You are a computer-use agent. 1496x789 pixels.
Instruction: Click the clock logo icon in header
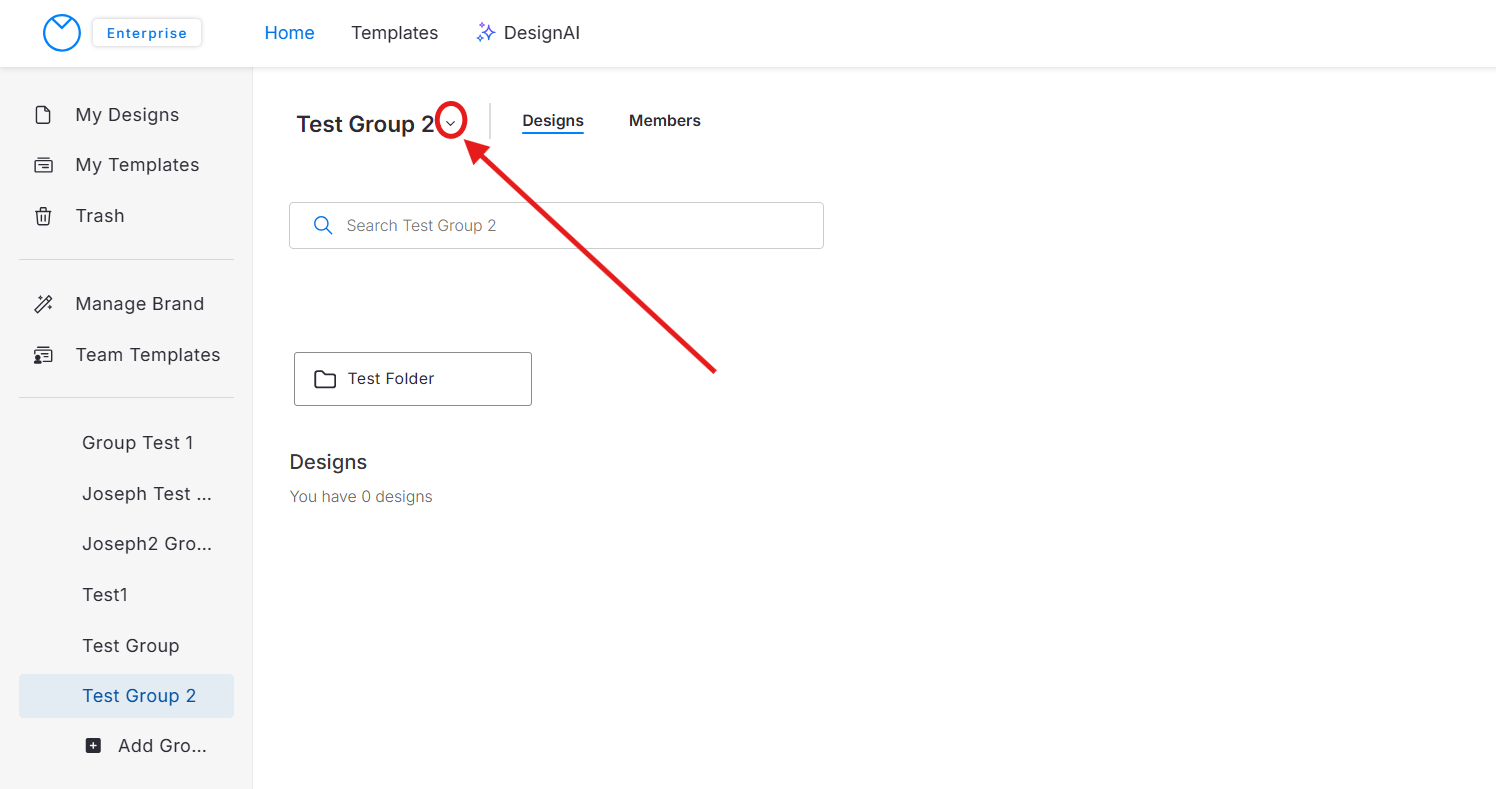pyautogui.click(x=61, y=33)
